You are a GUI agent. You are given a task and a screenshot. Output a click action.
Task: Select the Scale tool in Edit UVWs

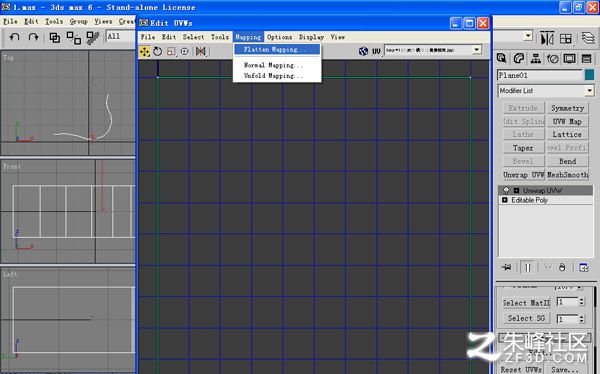pyautogui.click(x=171, y=51)
